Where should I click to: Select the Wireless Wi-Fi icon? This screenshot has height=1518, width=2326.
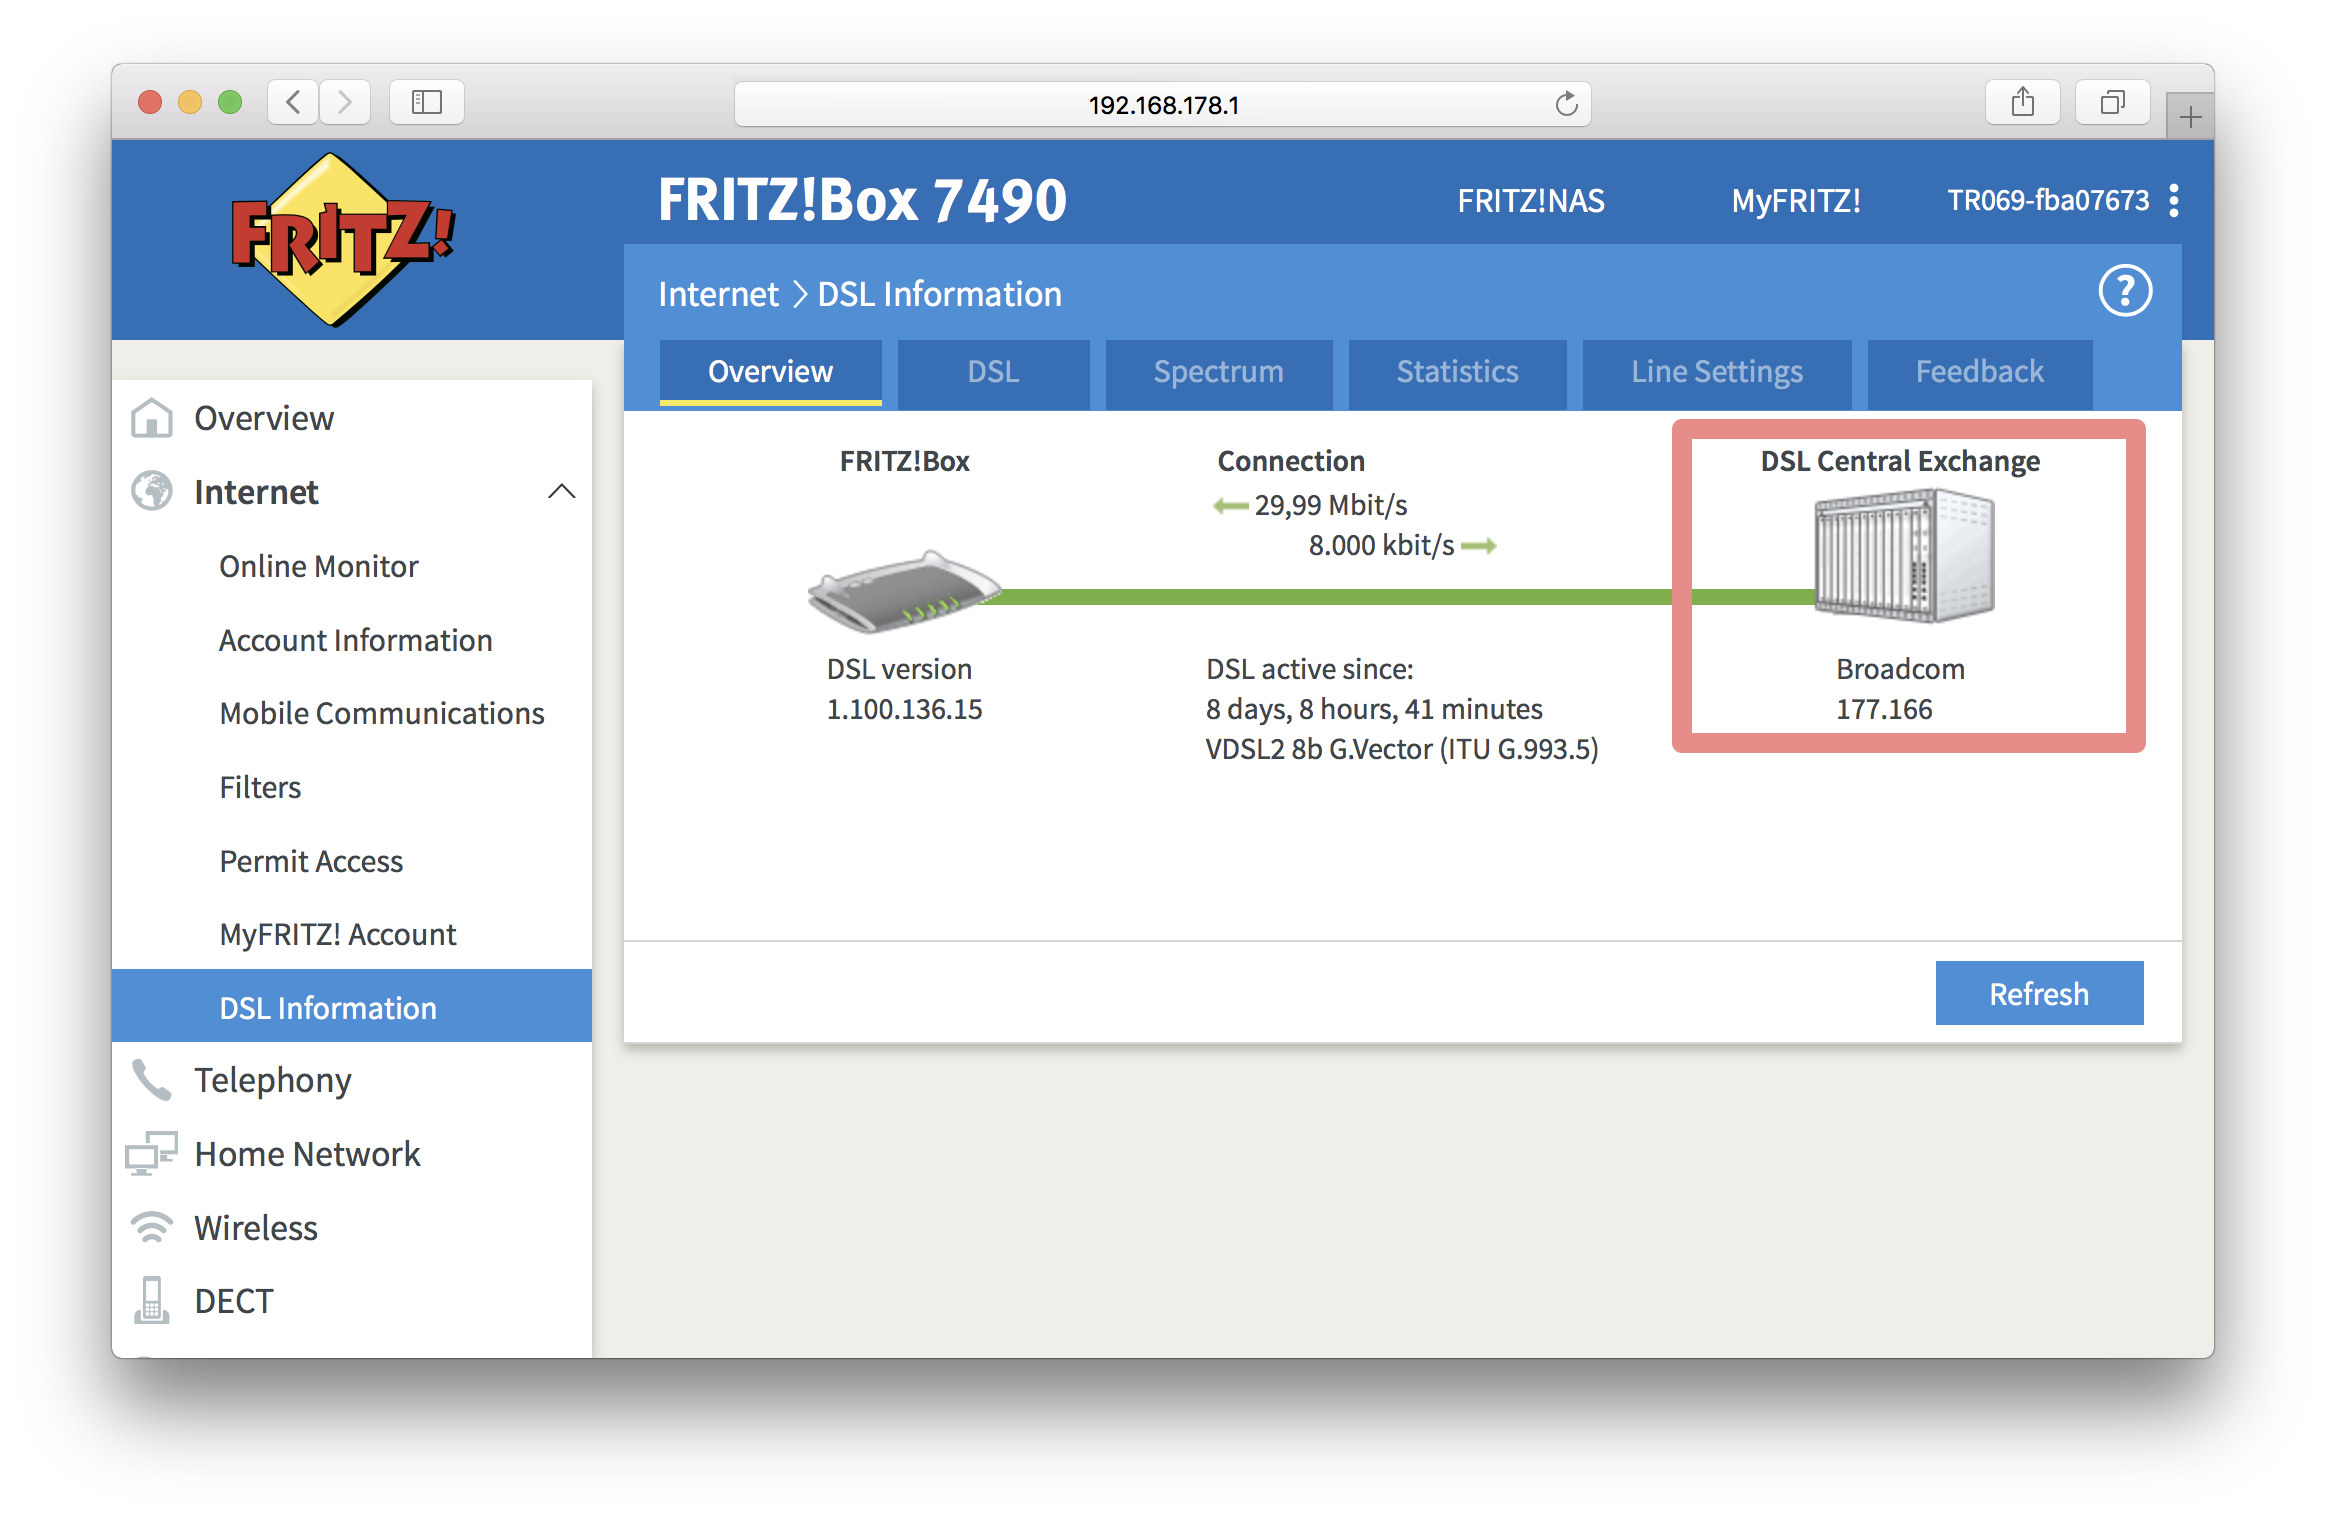152,1227
